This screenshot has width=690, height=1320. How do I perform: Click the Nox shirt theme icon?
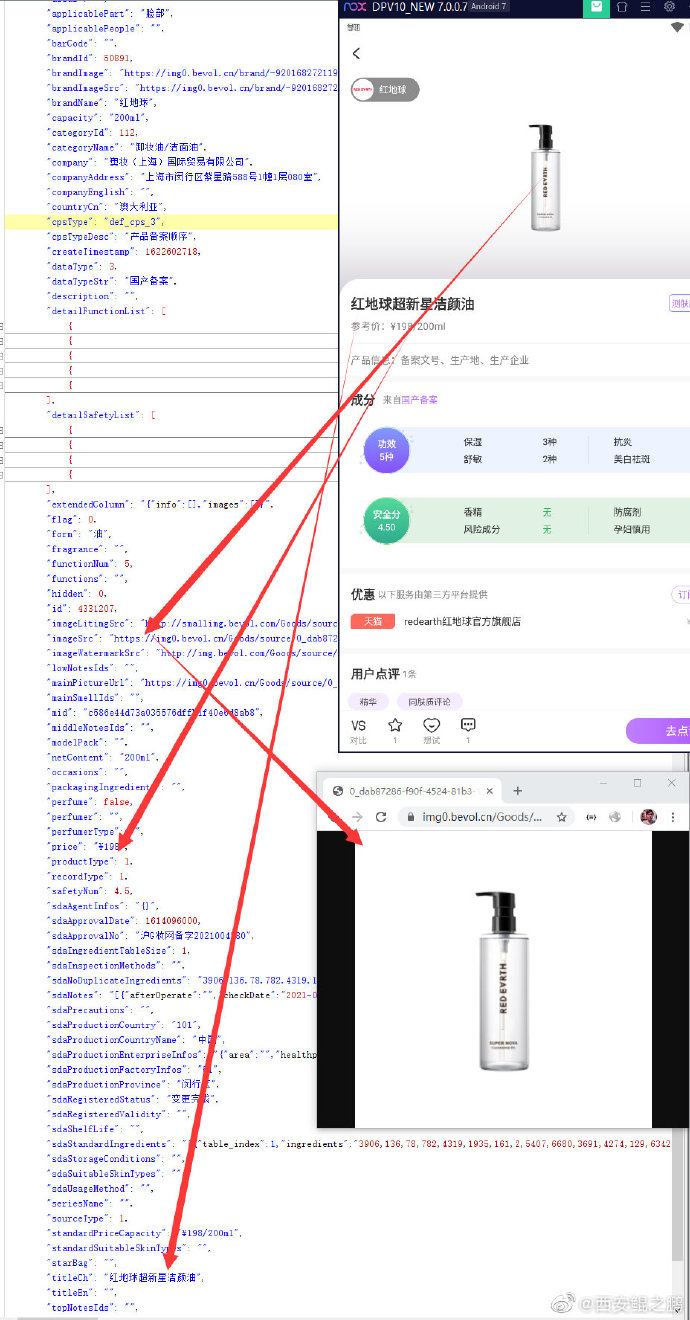pyautogui.click(x=622, y=7)
